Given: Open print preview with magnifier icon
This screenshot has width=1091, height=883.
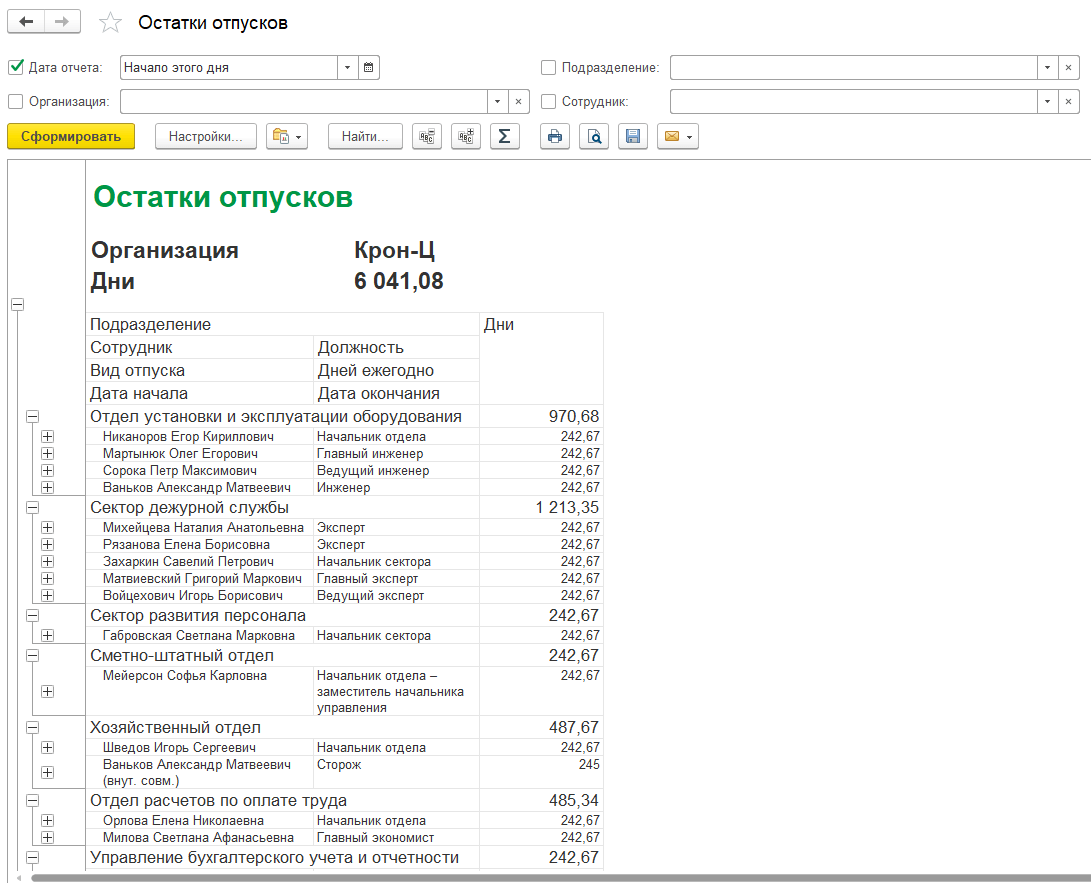Looking at the screenshot, I should [594, 137].
